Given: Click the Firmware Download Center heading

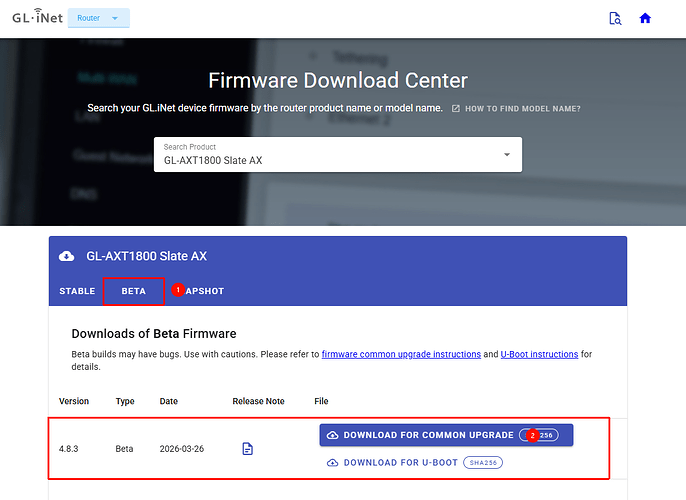Looking at the screenshot, I should (338, 80).
